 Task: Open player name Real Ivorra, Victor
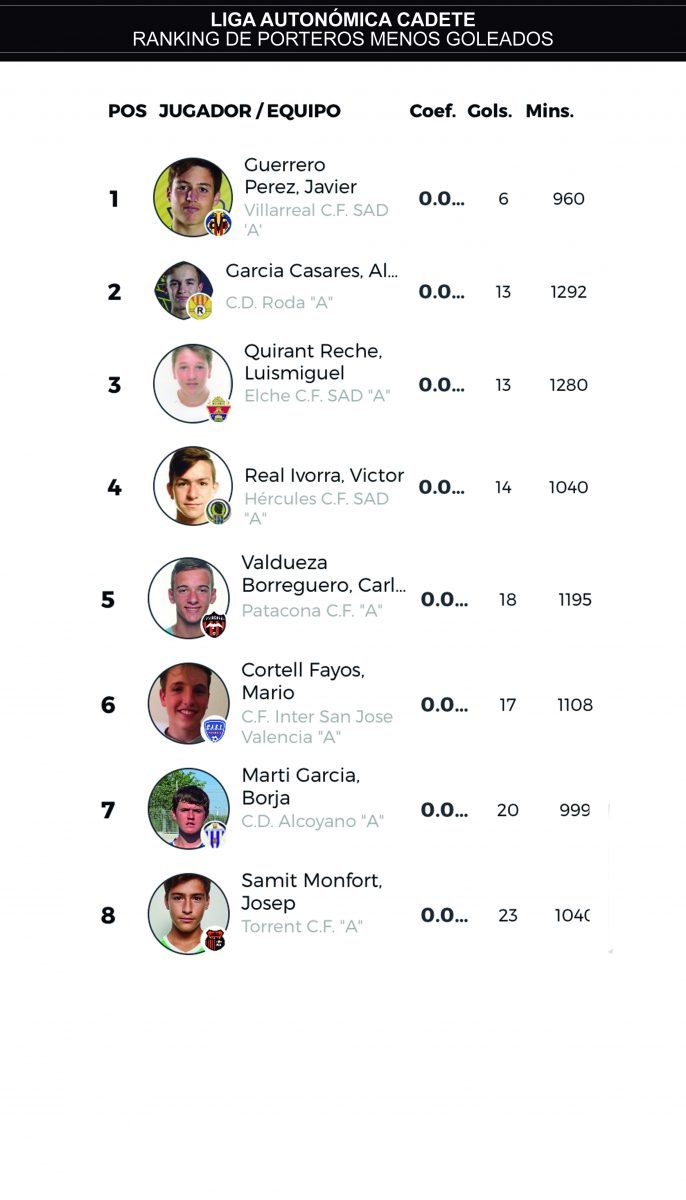[x=324, y=475]
